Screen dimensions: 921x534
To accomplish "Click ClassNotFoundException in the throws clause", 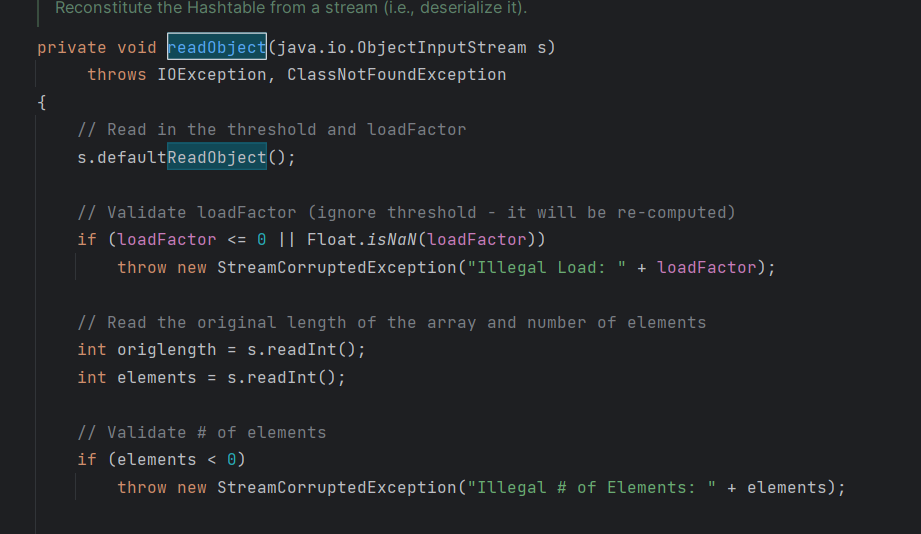I will [396, 75].
